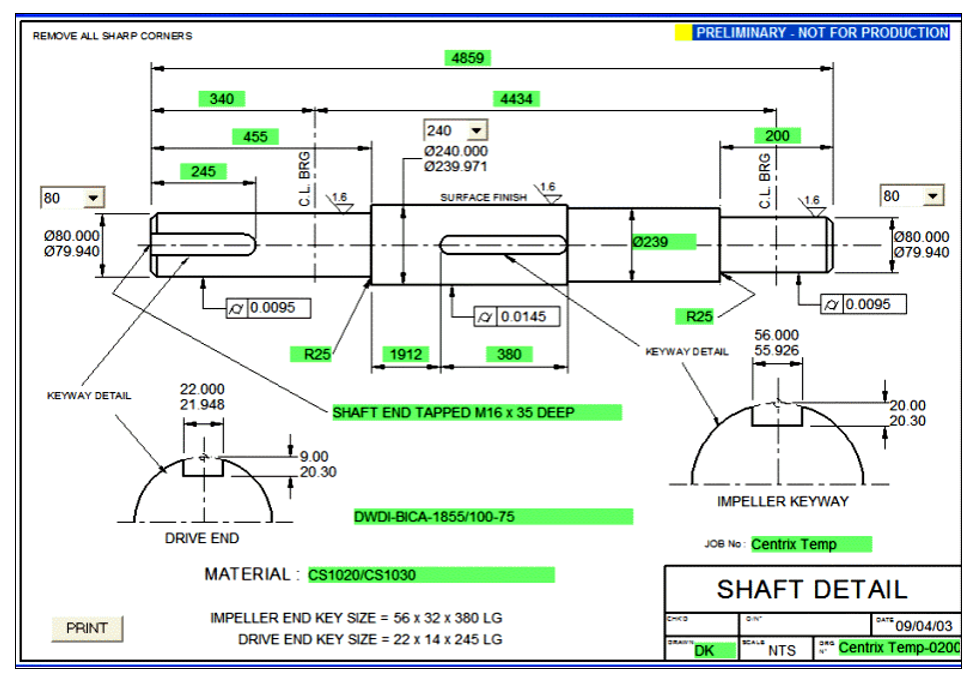Select the yellow swatch beside the PRELIMINARY banner

[684, 32]
